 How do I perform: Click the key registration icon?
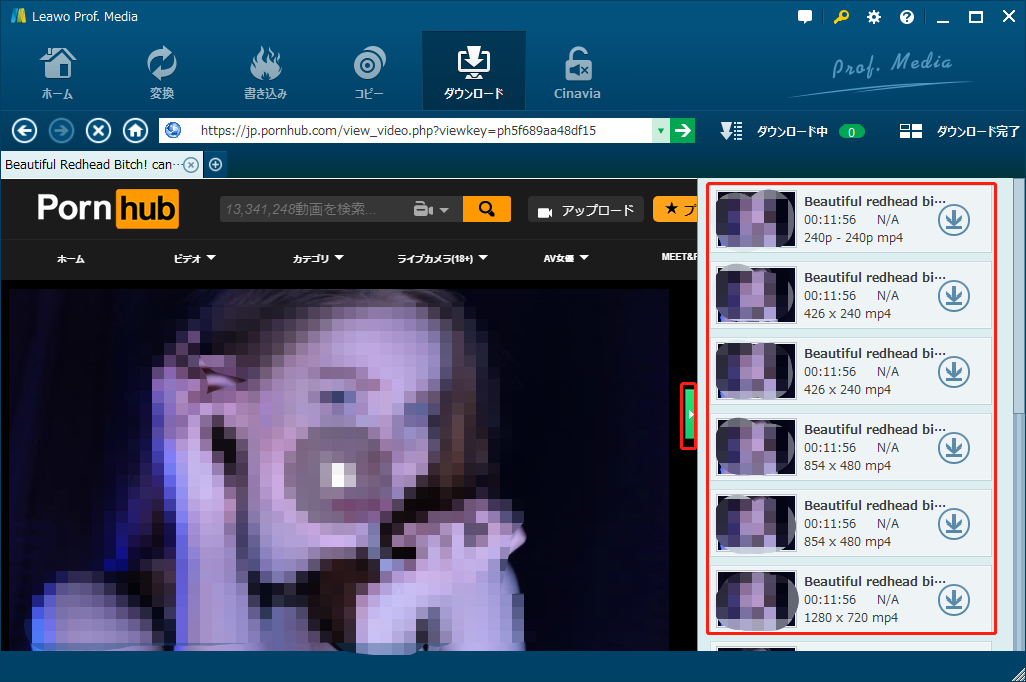click(x=841, y=17)
